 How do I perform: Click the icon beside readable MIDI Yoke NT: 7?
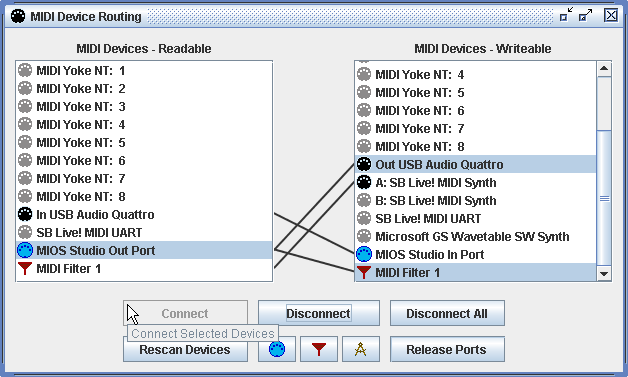pos(25,179)
